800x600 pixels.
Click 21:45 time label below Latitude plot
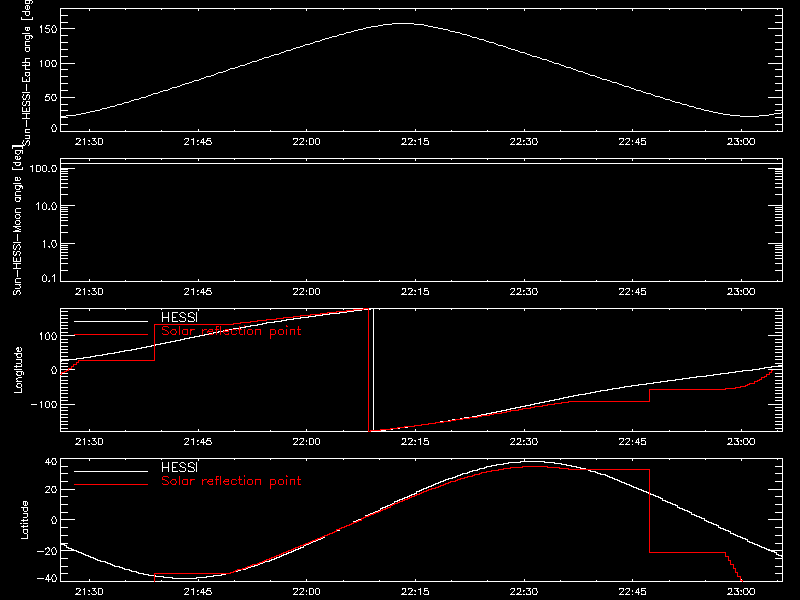tap(198, 592)
